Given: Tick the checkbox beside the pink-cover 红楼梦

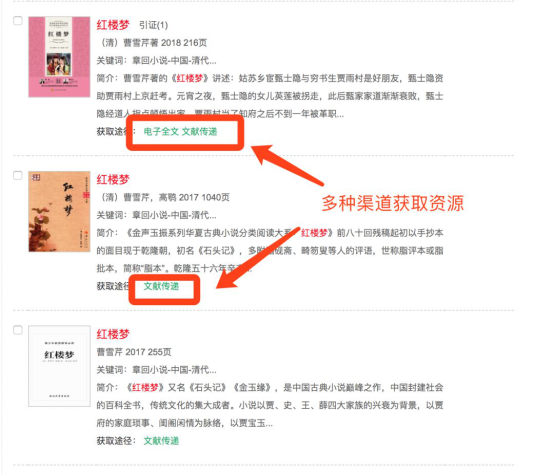Looking at the screenshot, I should (x=18, y=20).
